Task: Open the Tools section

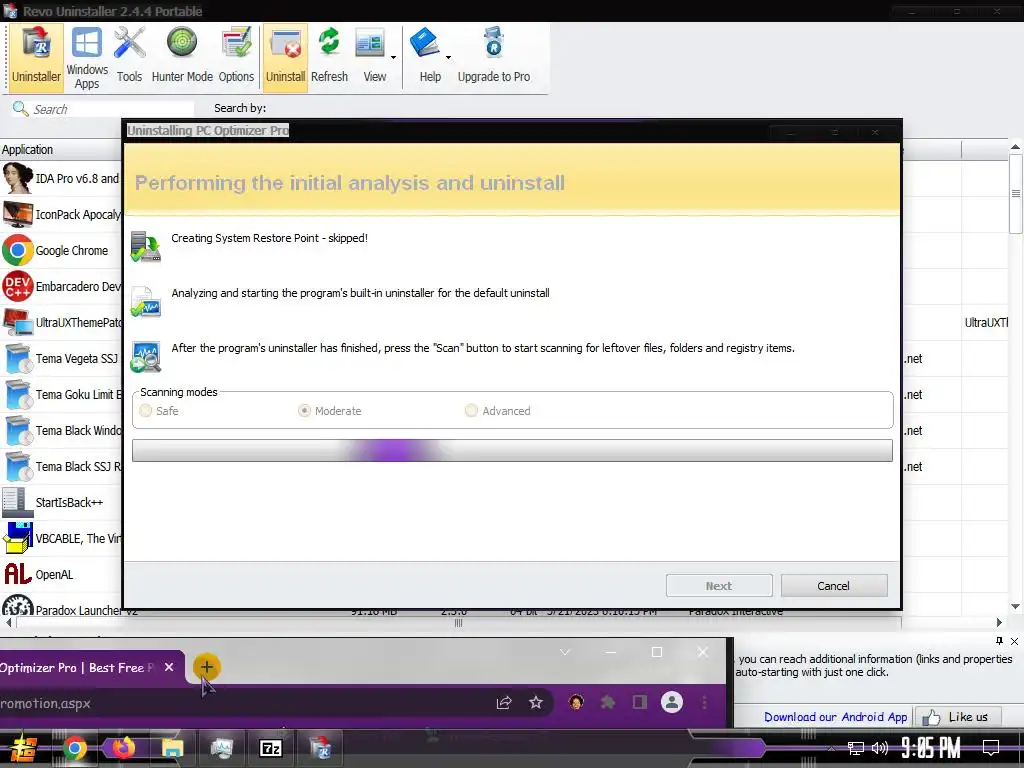Action: (x=129, y=57)
